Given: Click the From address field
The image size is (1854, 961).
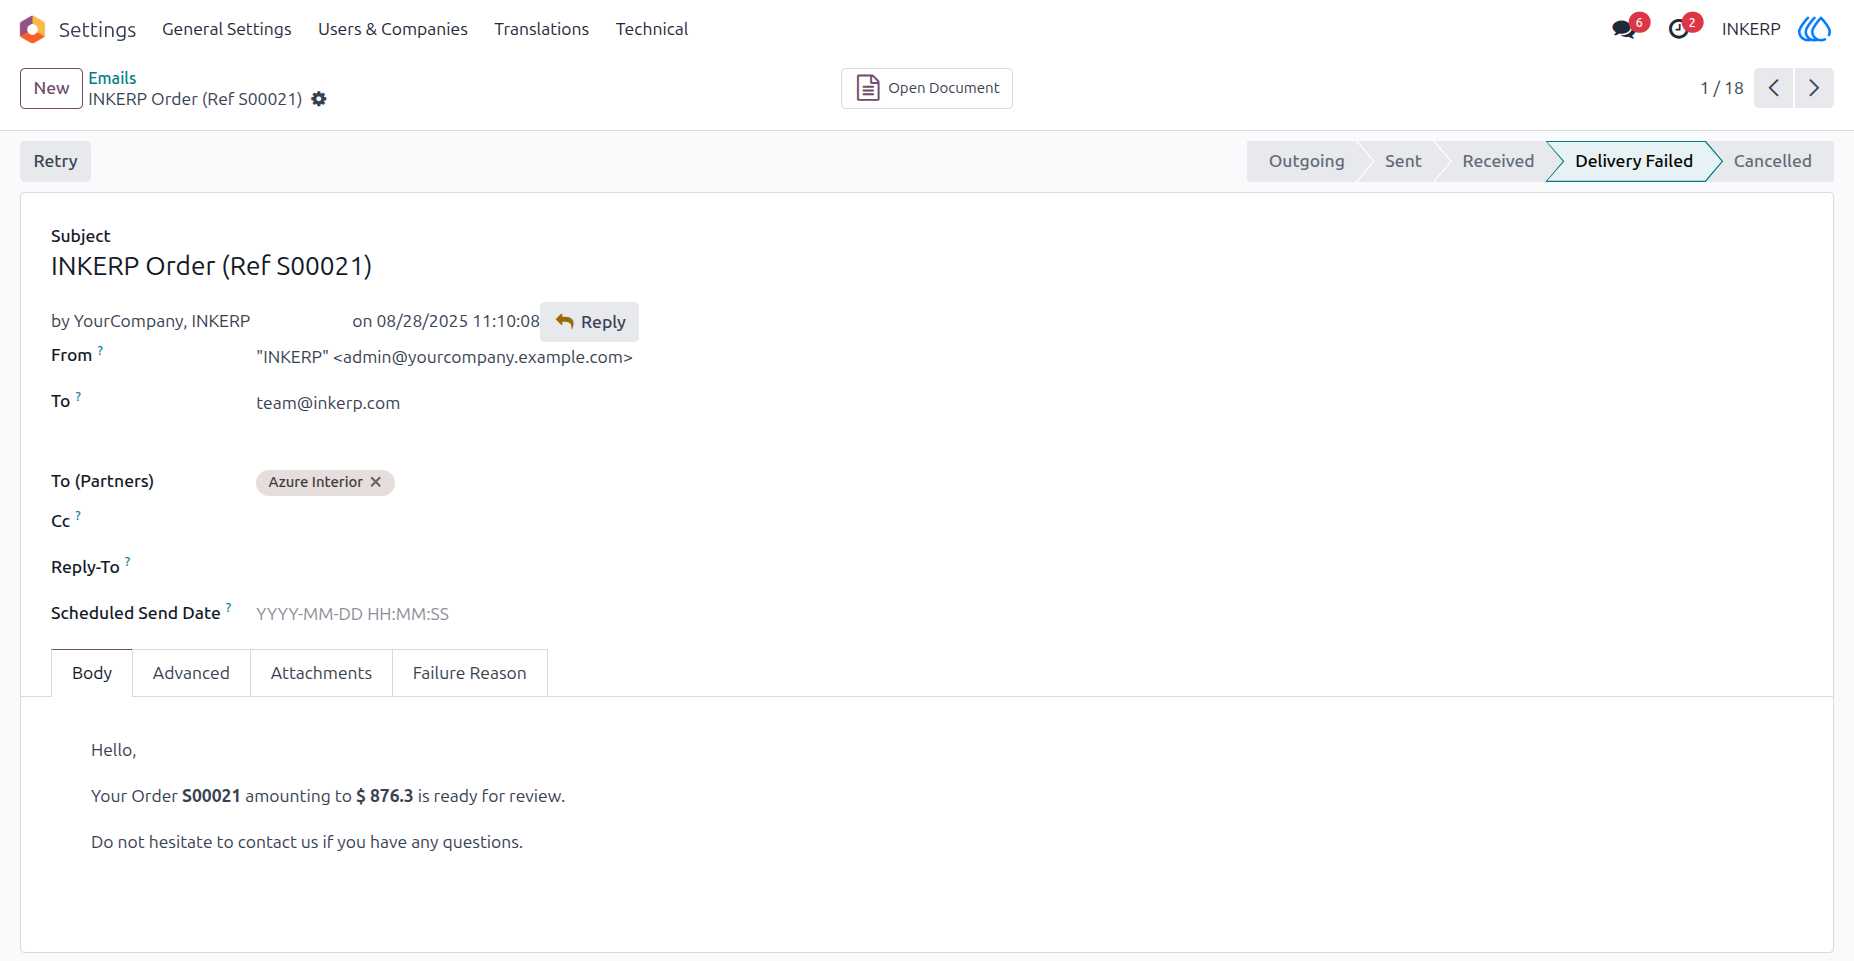Looking at the screenshot, I should point(444,357).
